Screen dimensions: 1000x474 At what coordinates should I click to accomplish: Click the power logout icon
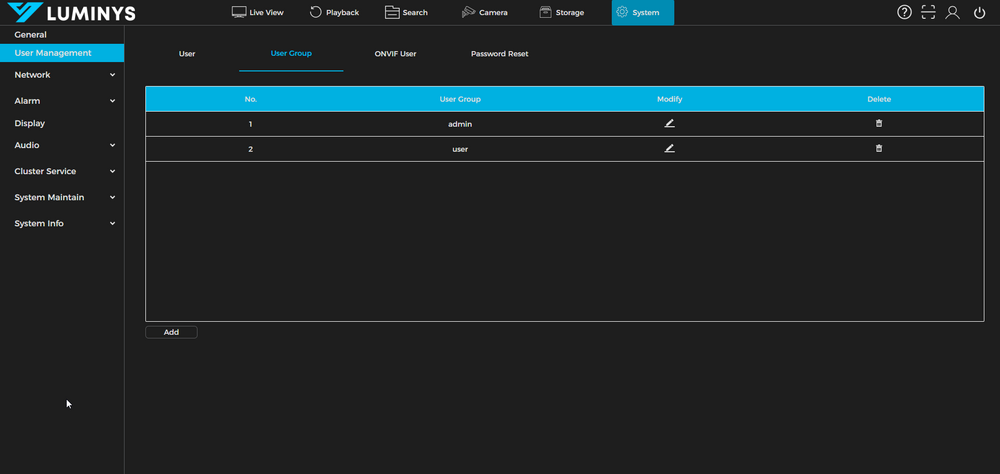tap(979, 13)
